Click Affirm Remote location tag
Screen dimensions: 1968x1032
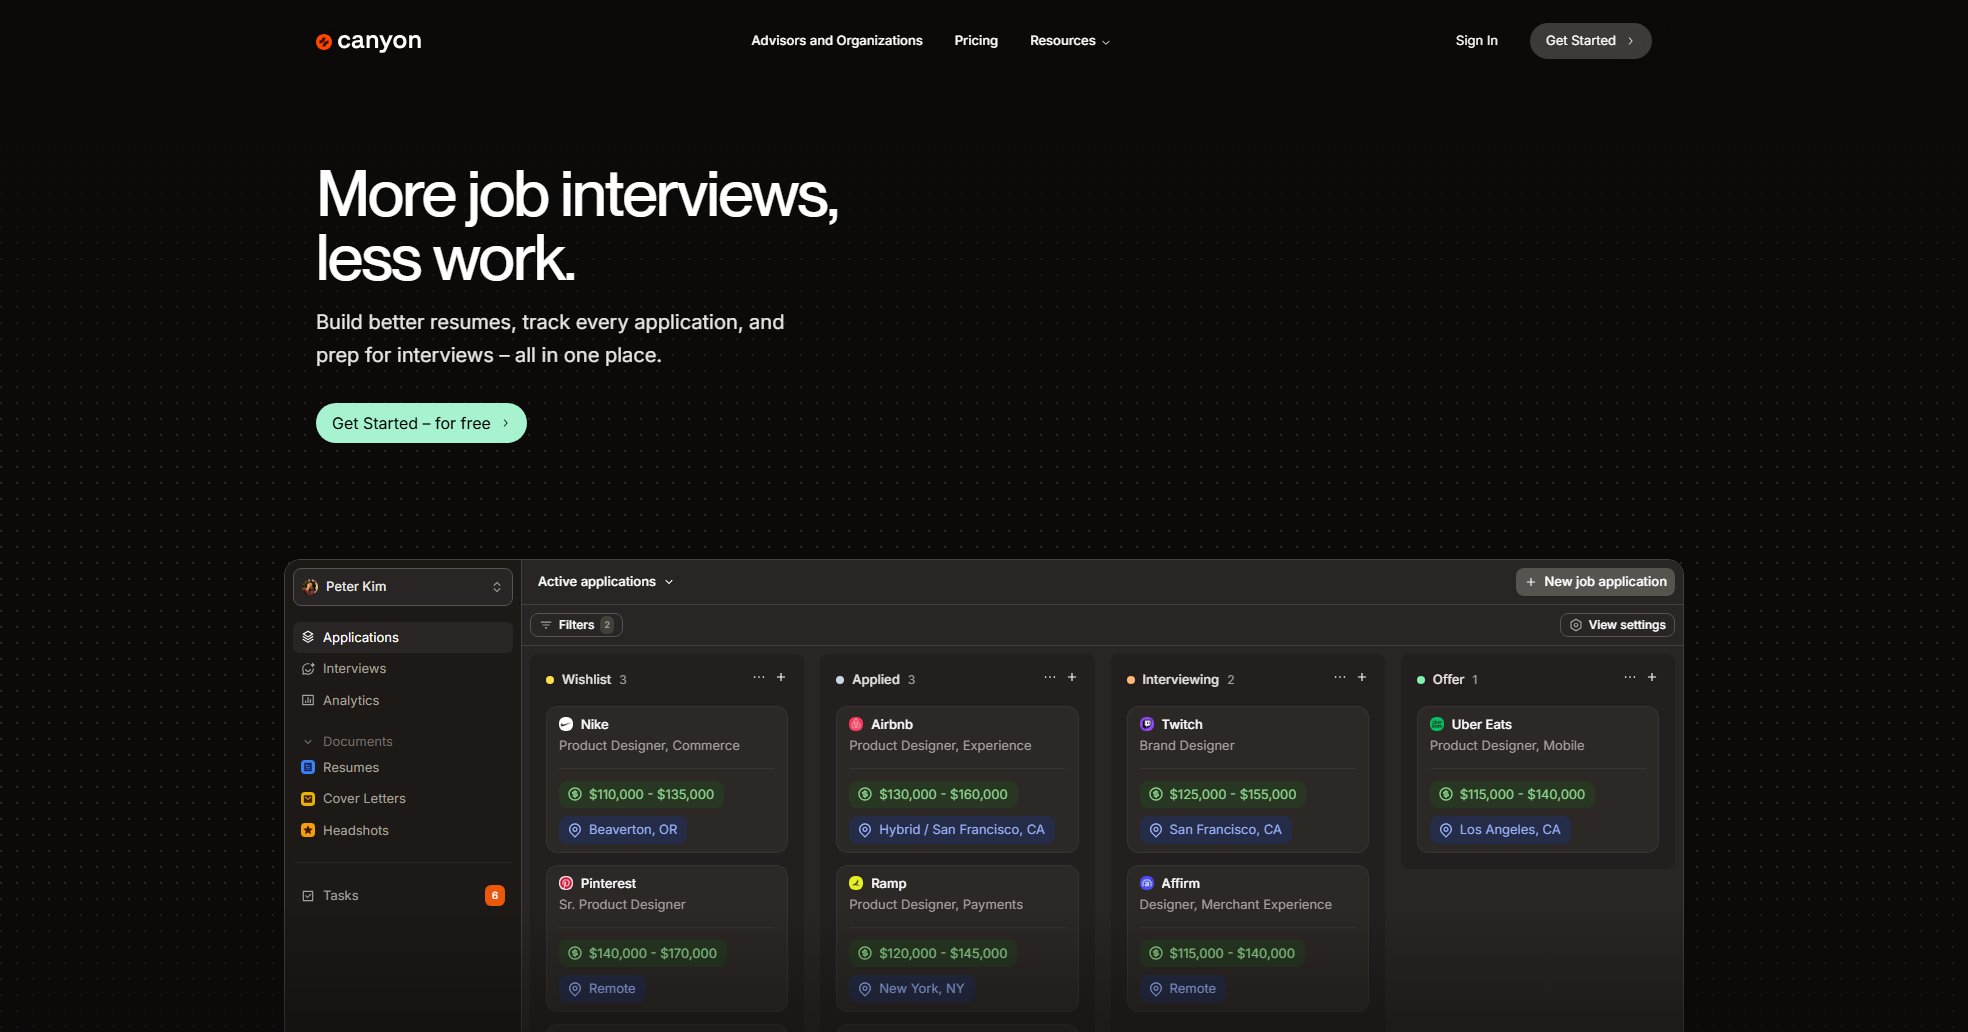click(x=1183, y=989)
